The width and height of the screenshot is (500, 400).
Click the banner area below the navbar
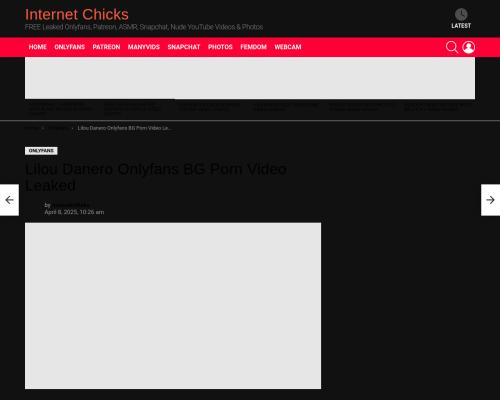[x=250, y=78]
